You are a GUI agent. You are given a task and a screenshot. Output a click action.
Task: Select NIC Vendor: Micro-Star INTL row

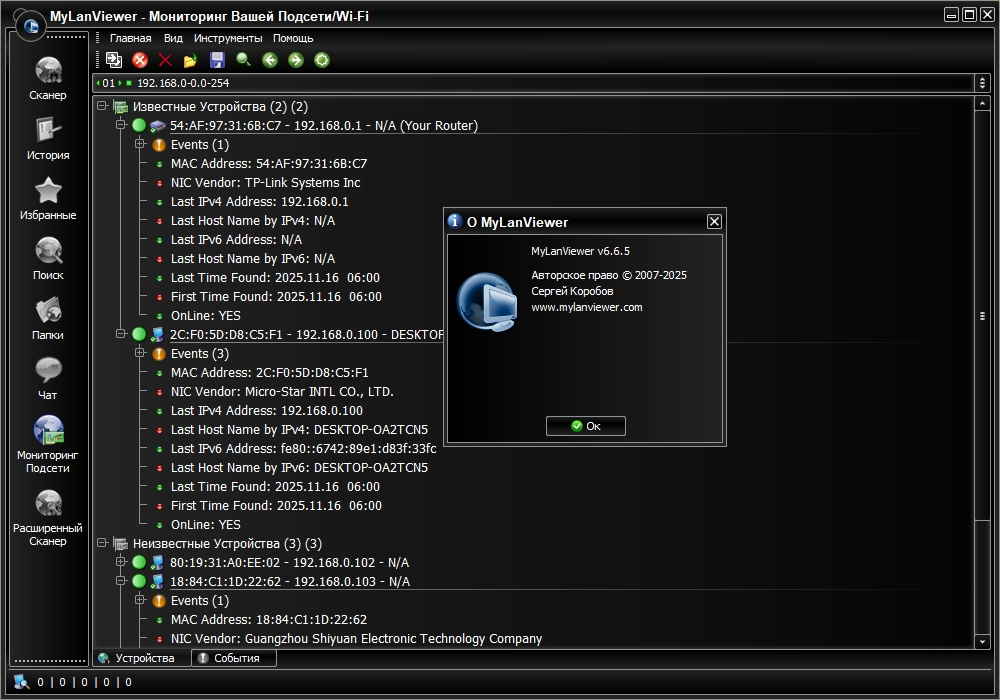click(x=282, y=392)
